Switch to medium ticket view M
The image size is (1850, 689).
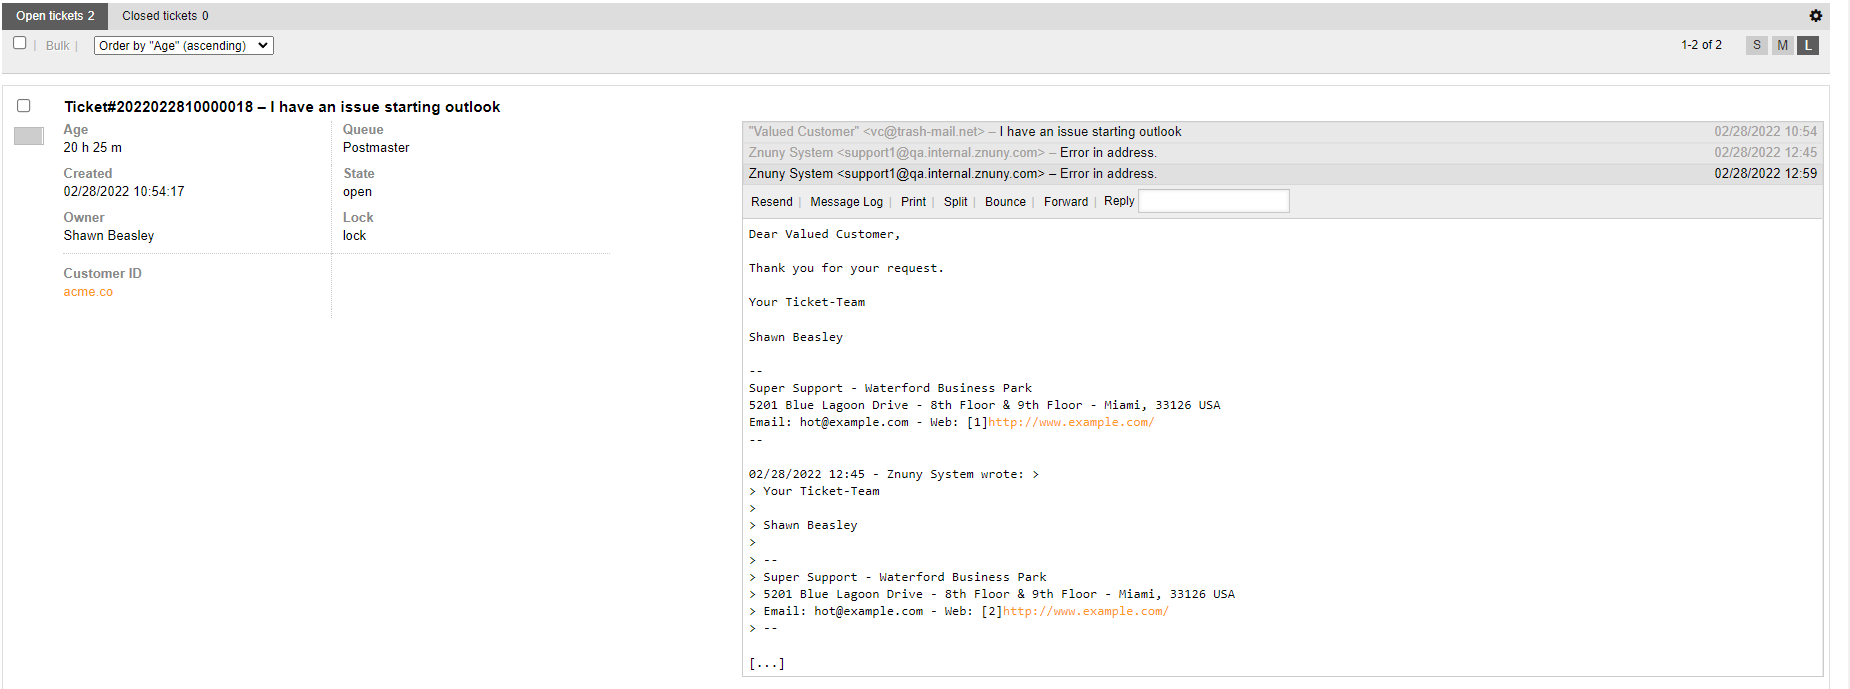tap(1782, 45)
